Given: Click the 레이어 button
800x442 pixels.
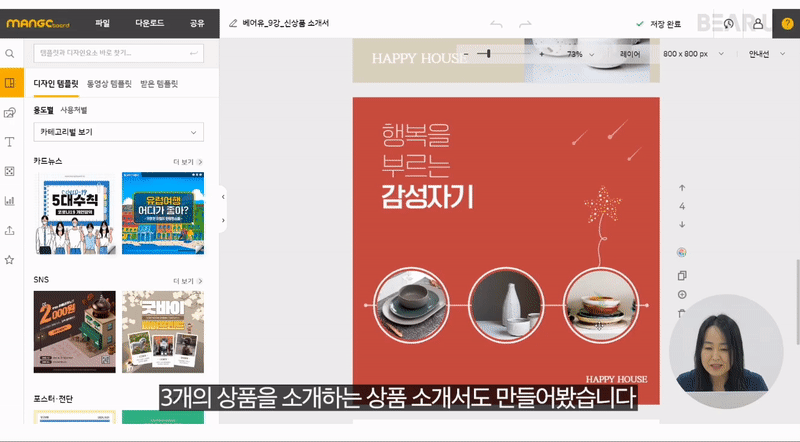Looking at the screenshot, I should pos(630,54).
